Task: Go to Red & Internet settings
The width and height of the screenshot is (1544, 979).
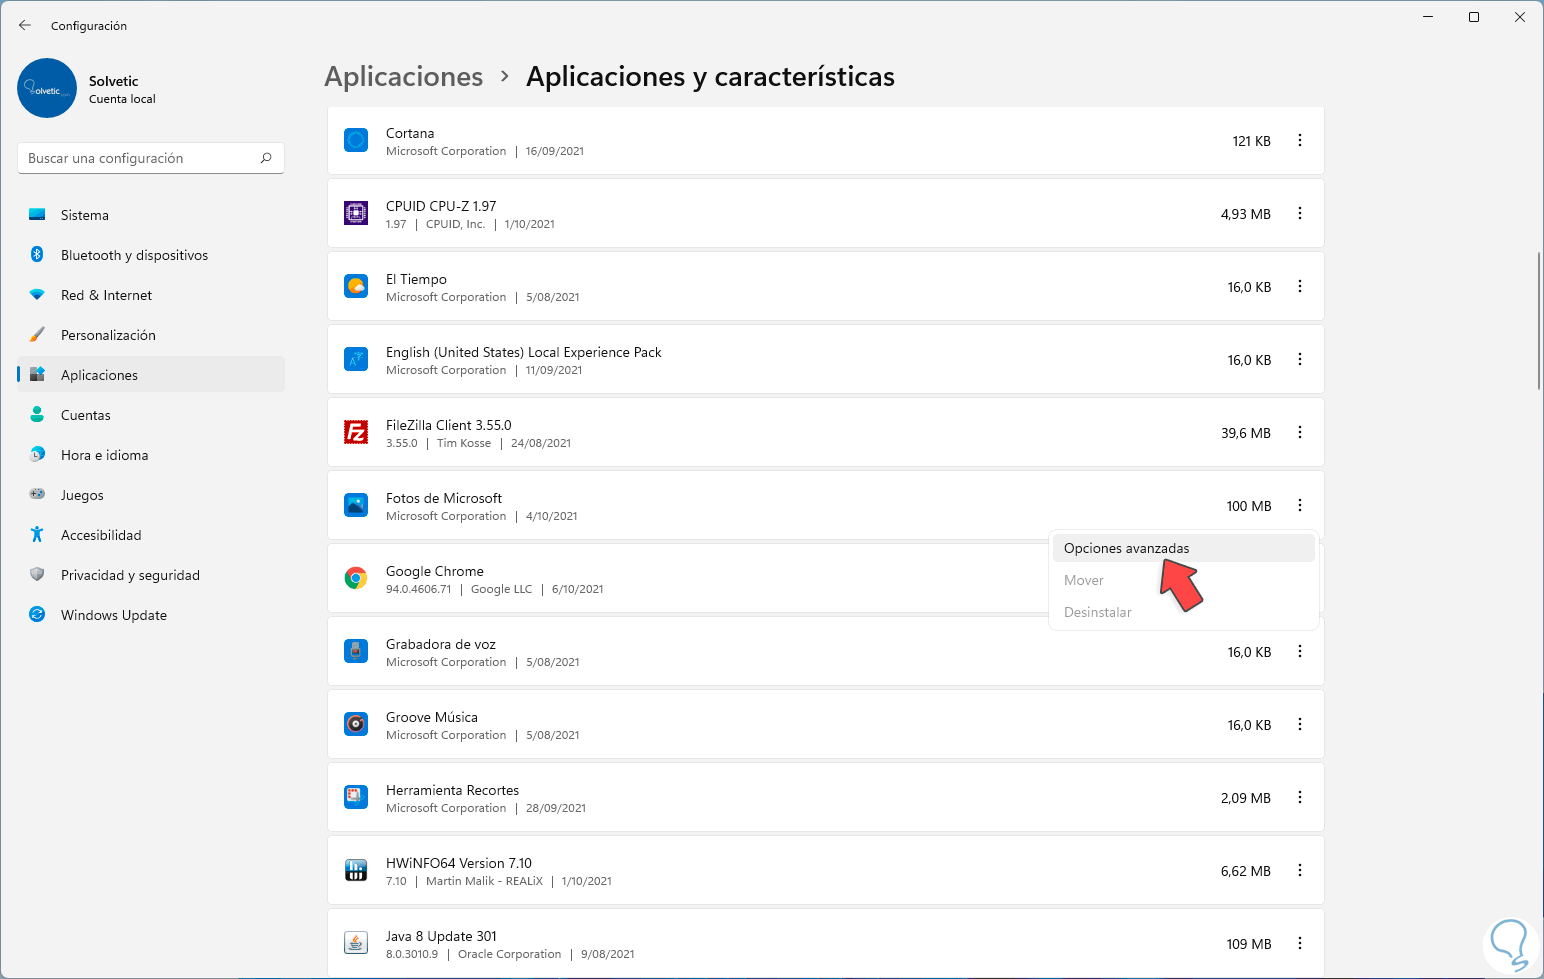Action: [x=151, y=295]
